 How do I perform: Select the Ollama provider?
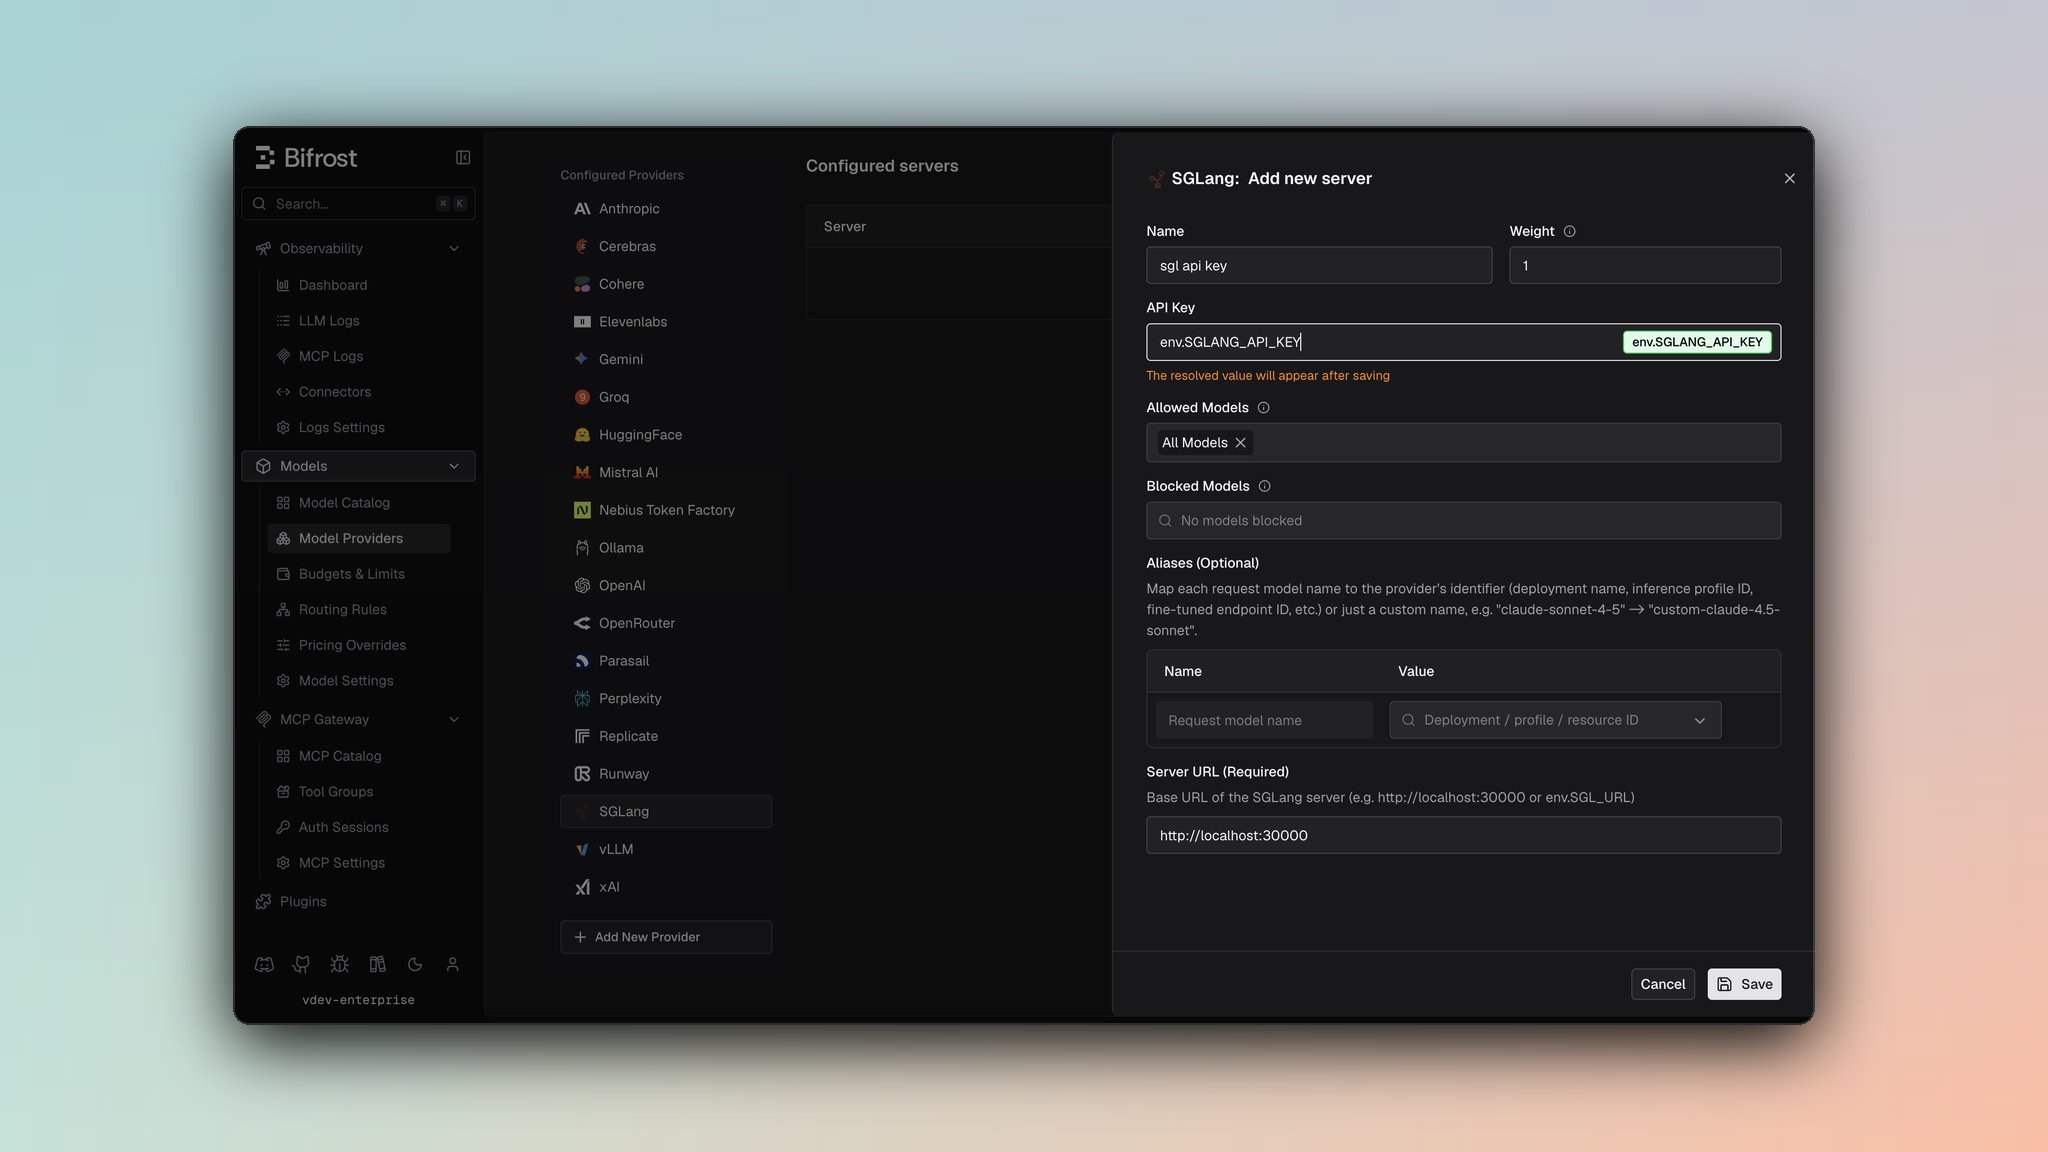pos(666,548)
